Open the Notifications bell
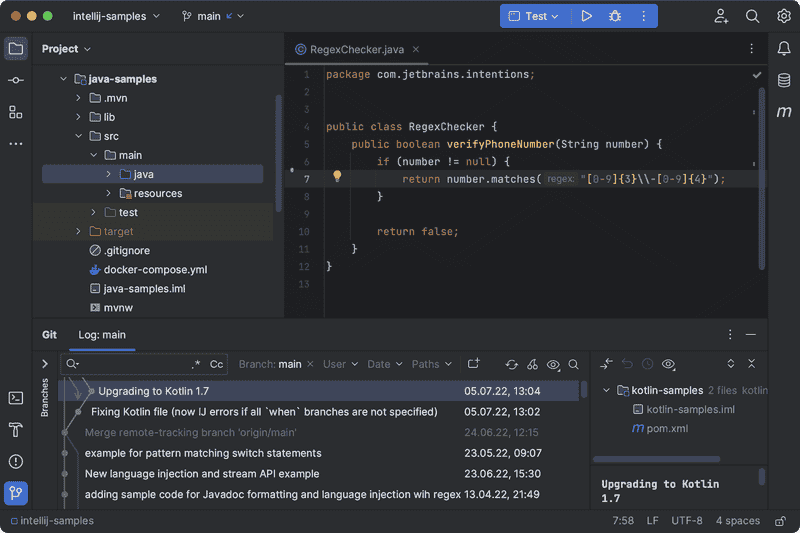This screenshot has height=533, width=800. 784,49
